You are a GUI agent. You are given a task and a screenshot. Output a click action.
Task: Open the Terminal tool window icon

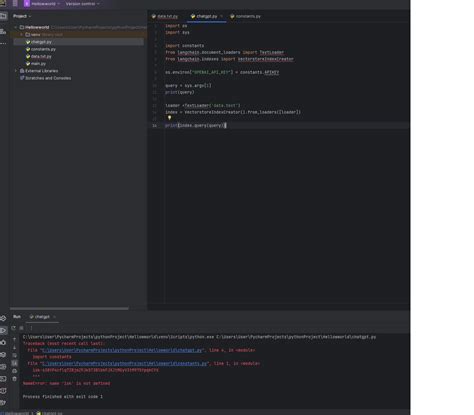pyautogui.click(x=3, y=379)
